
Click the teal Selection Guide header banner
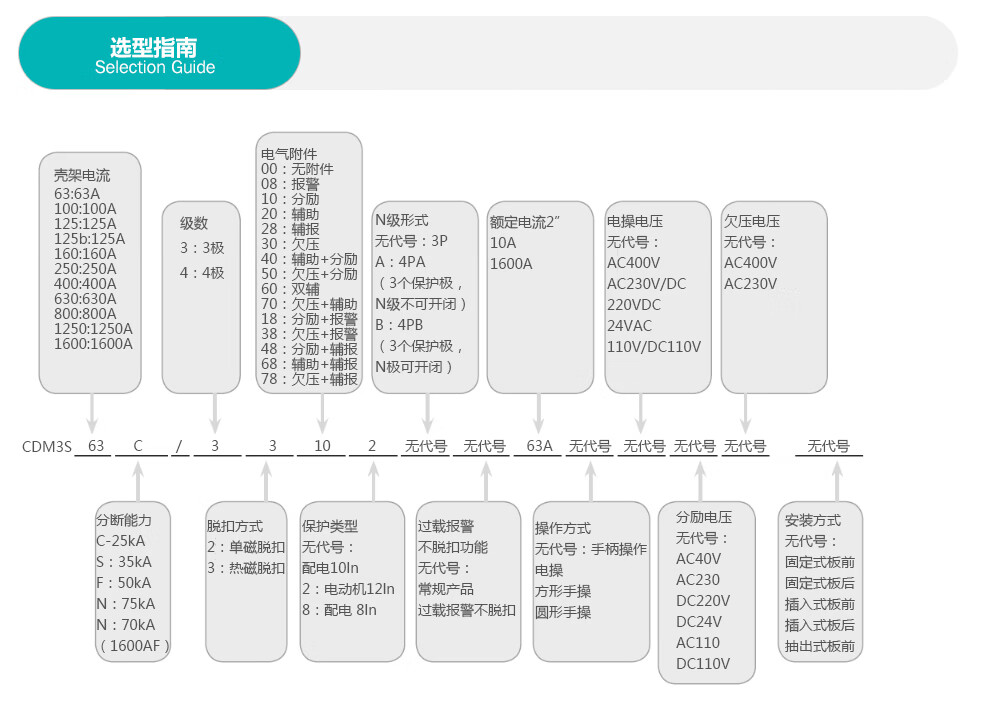(x=160, y=54)
